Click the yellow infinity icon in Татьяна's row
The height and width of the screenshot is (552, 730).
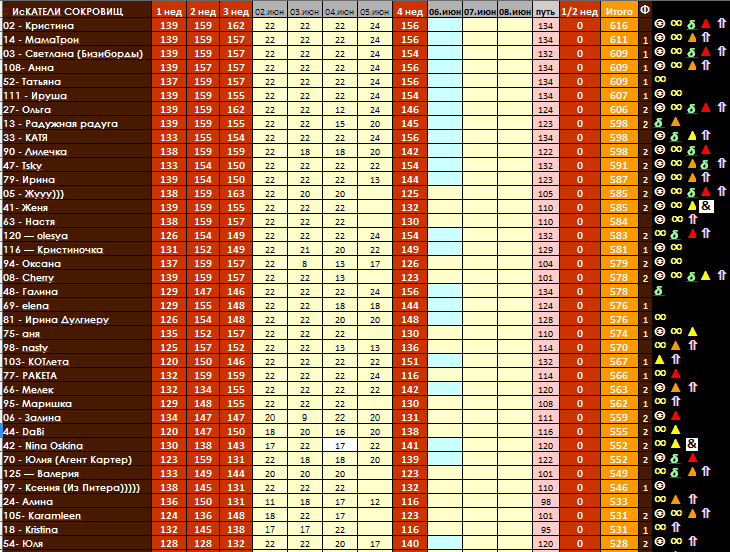pyautogui.click(x=660, y=80)
